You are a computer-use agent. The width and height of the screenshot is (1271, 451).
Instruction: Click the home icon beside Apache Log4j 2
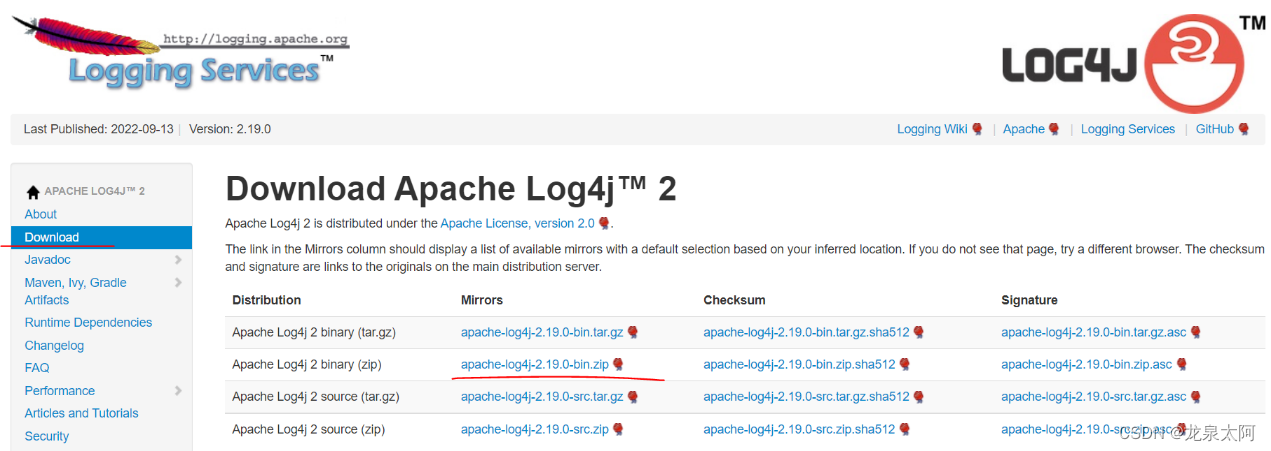(x=33, y=192)
